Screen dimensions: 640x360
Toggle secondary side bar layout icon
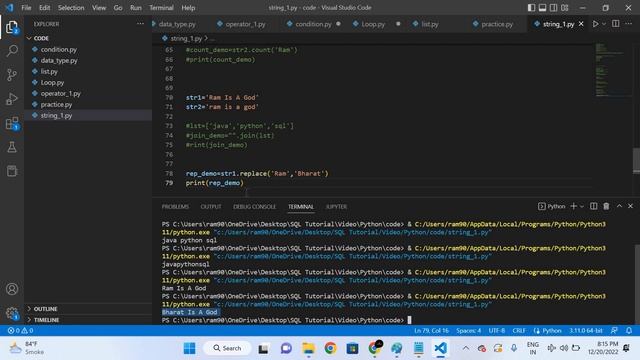point(553,8)
